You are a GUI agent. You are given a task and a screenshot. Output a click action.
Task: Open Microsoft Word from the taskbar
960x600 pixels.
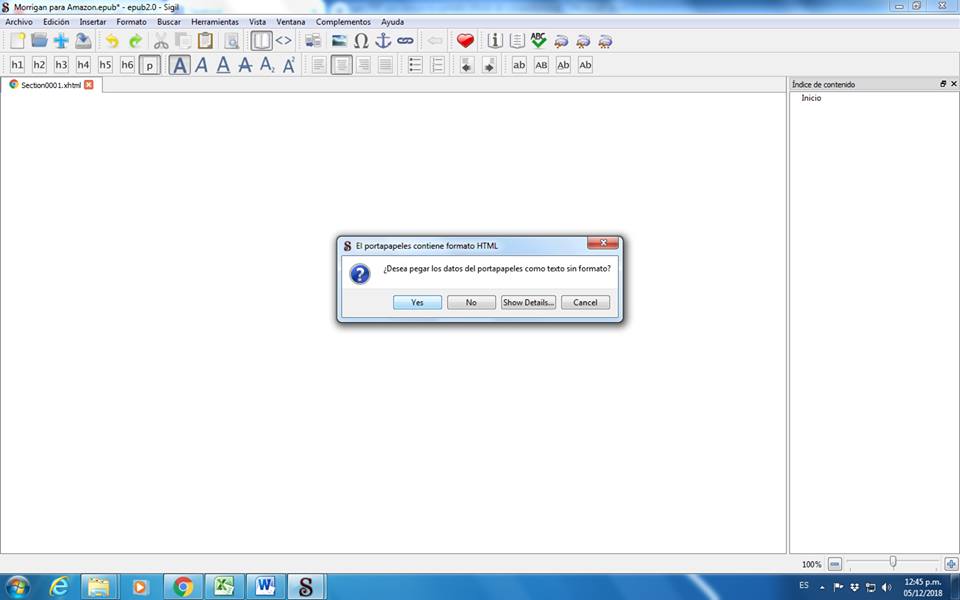266,586
